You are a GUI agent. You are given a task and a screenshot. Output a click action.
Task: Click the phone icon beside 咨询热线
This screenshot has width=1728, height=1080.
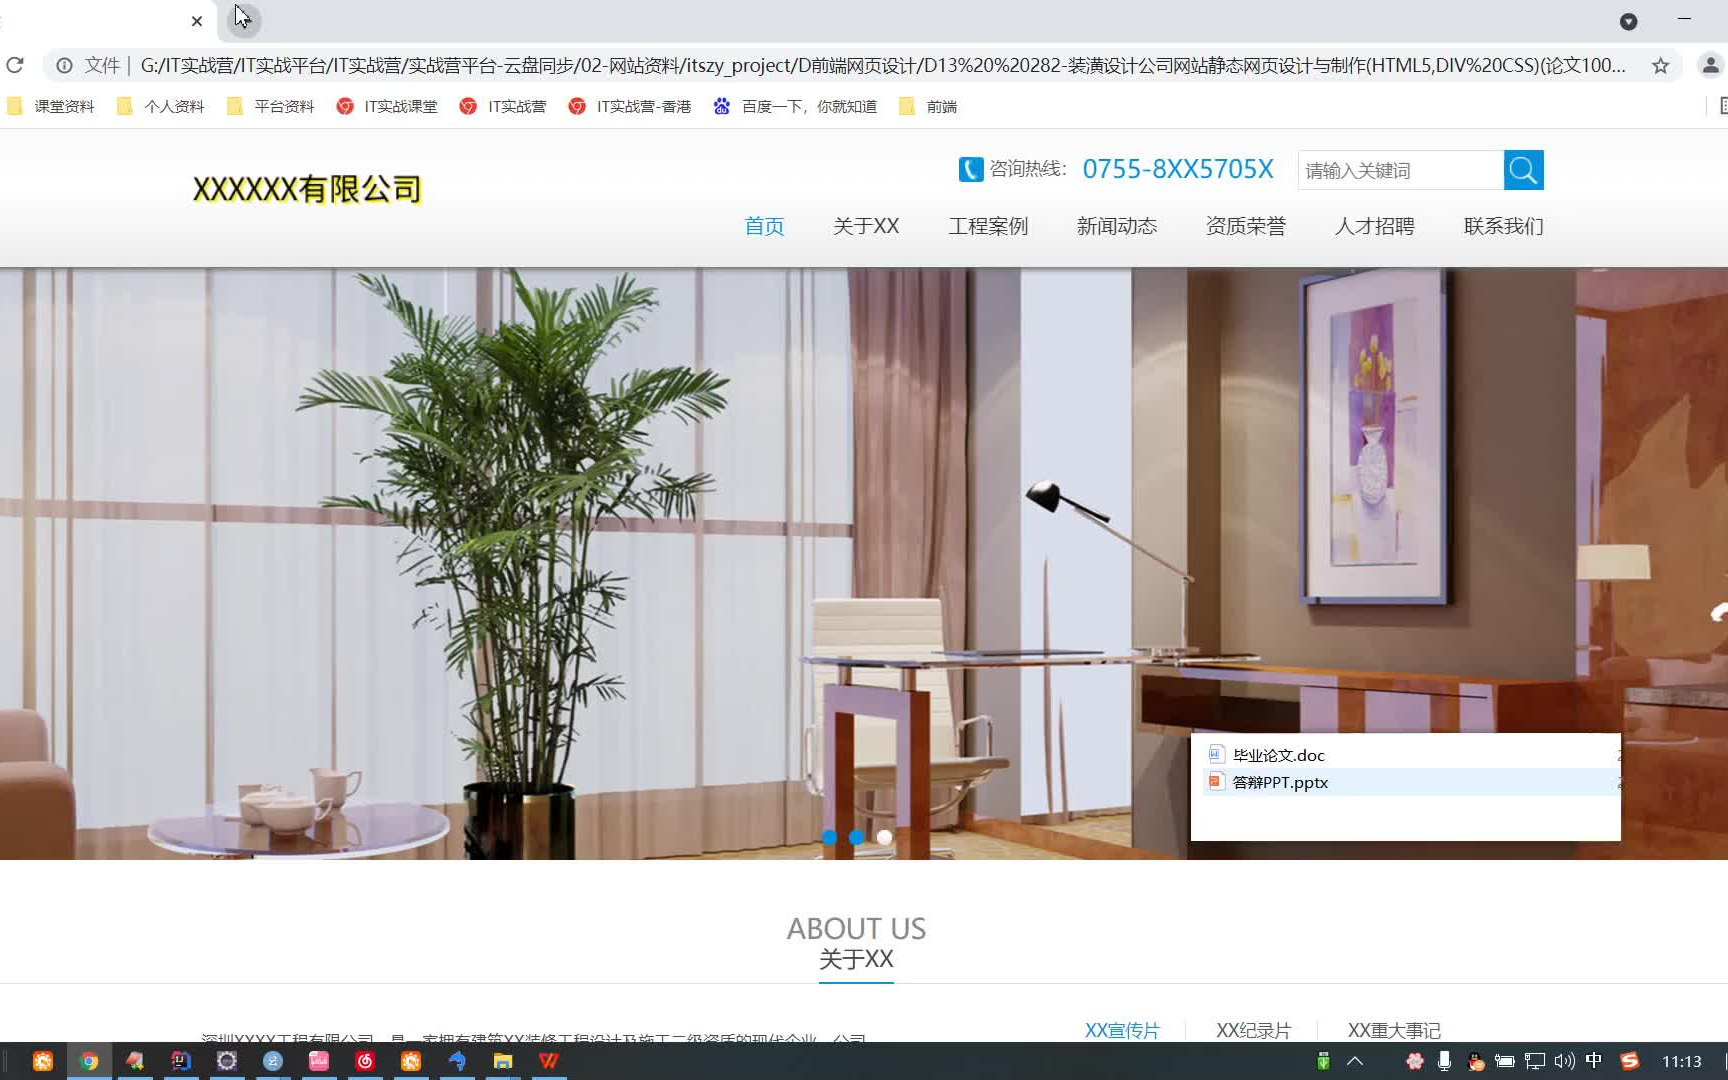tap(971, 169)
